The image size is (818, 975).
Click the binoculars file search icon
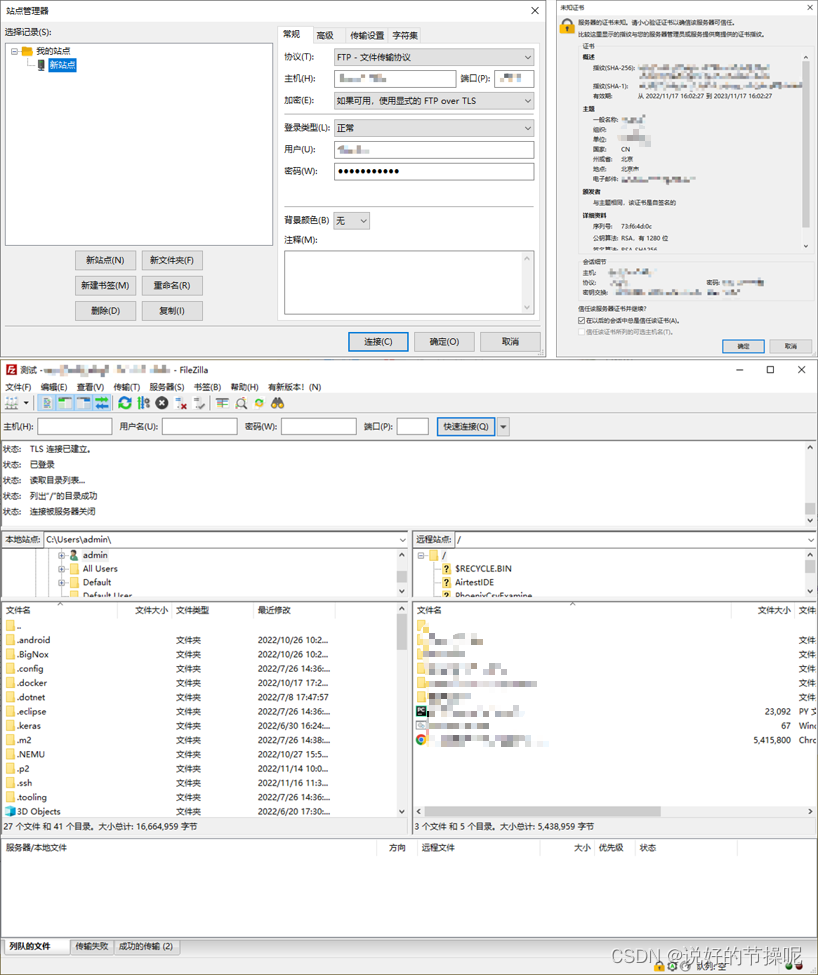(x=277, y=404)
